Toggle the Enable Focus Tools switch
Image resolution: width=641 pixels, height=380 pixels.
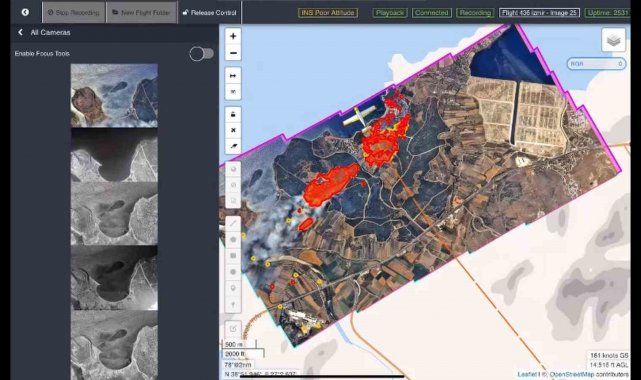tap(202, 54)
